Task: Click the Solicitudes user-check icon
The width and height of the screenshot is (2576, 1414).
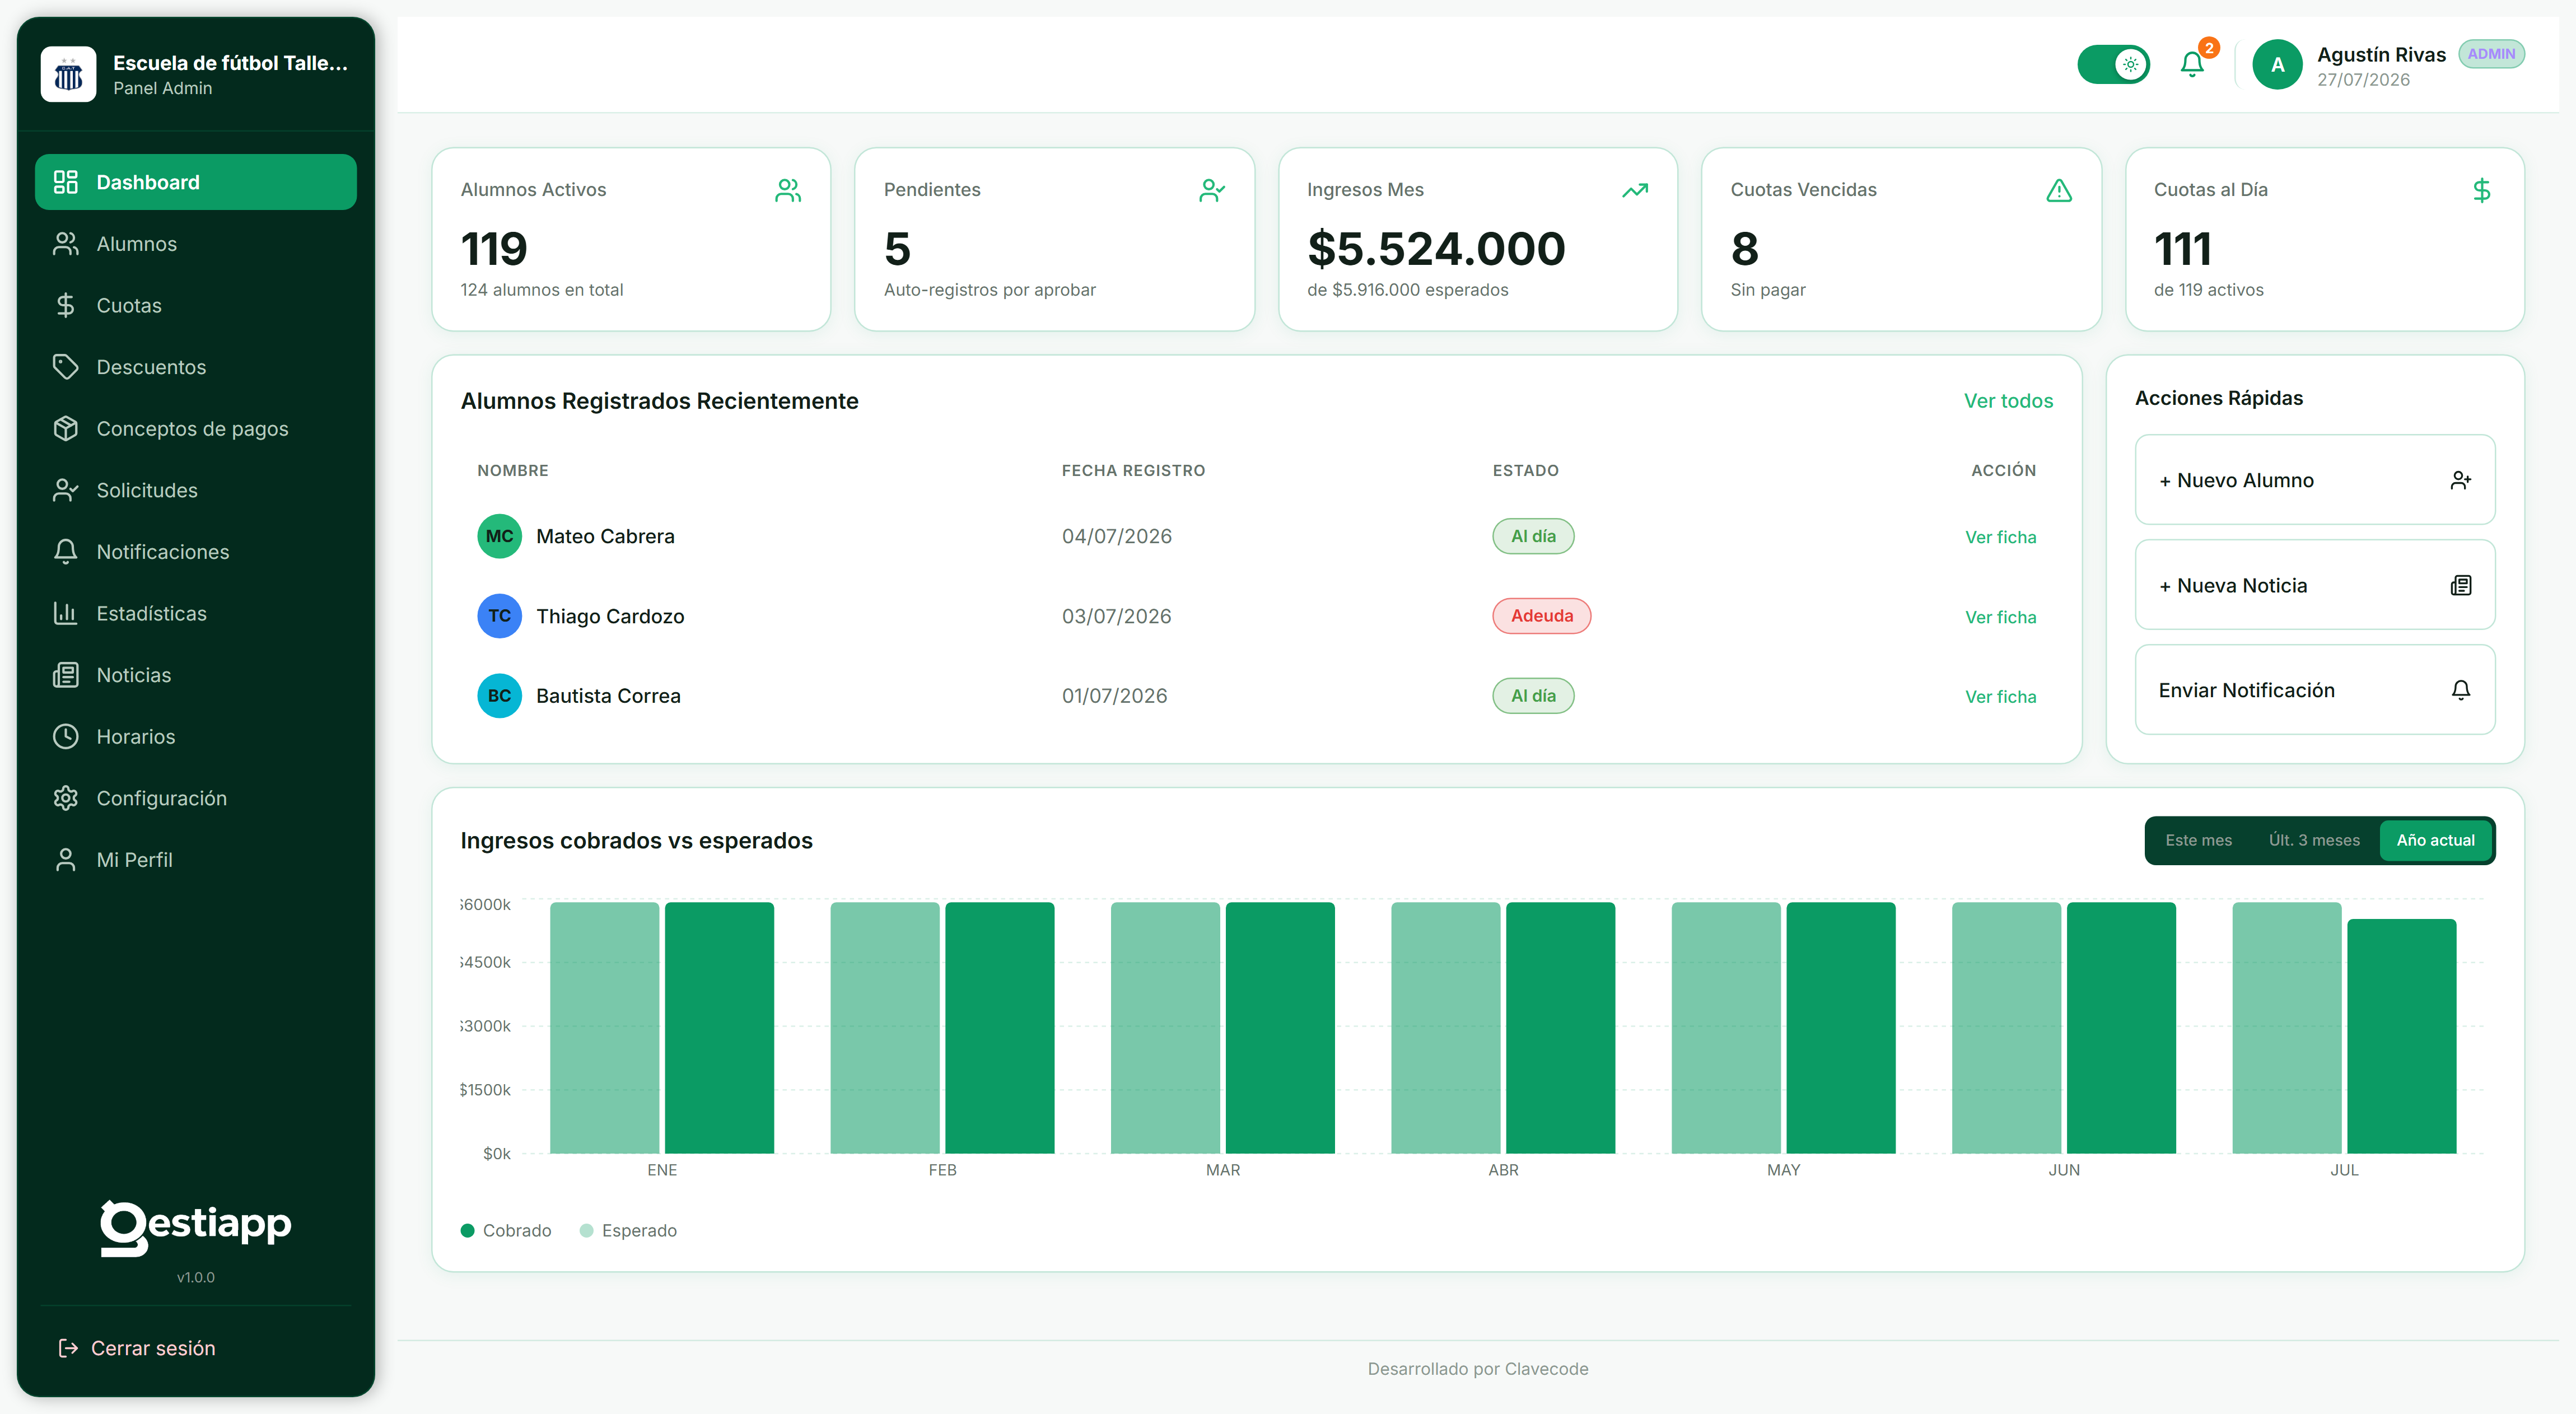Action: click(66, 490)
